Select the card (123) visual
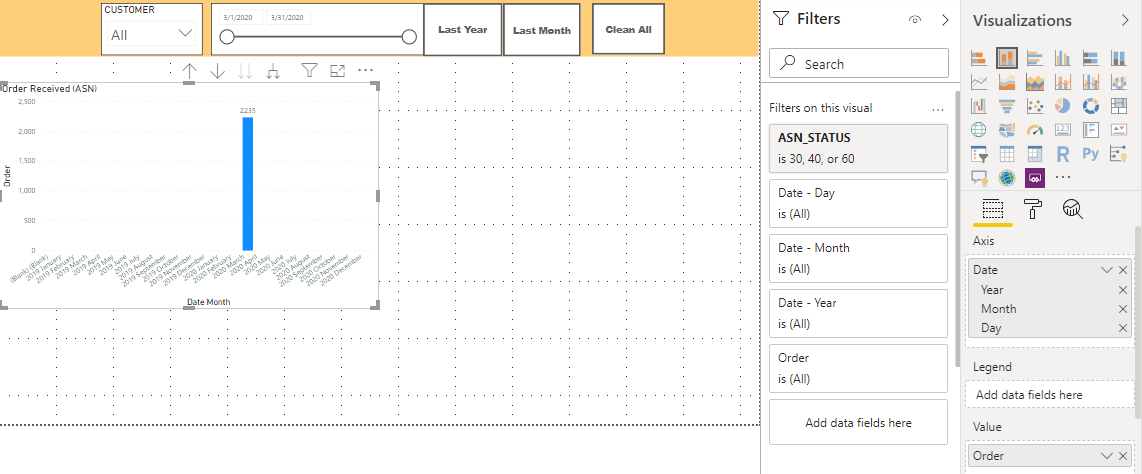 (x=1063, y=130)
